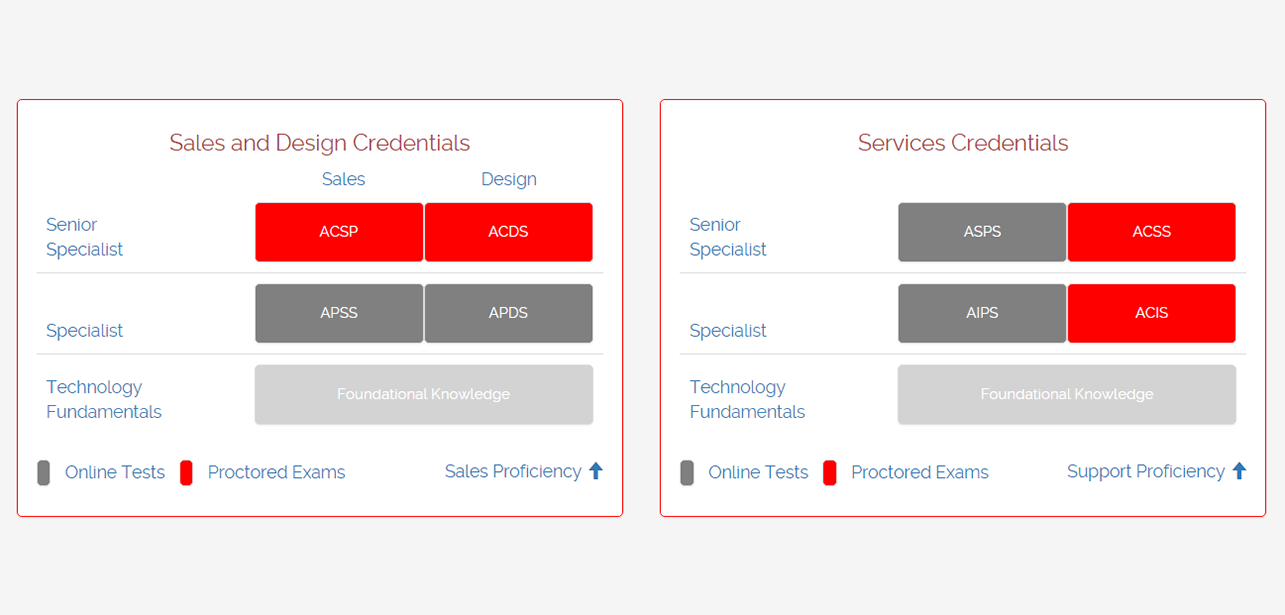Click Technology Fundamentals label in Sales and Design panel

104,399
